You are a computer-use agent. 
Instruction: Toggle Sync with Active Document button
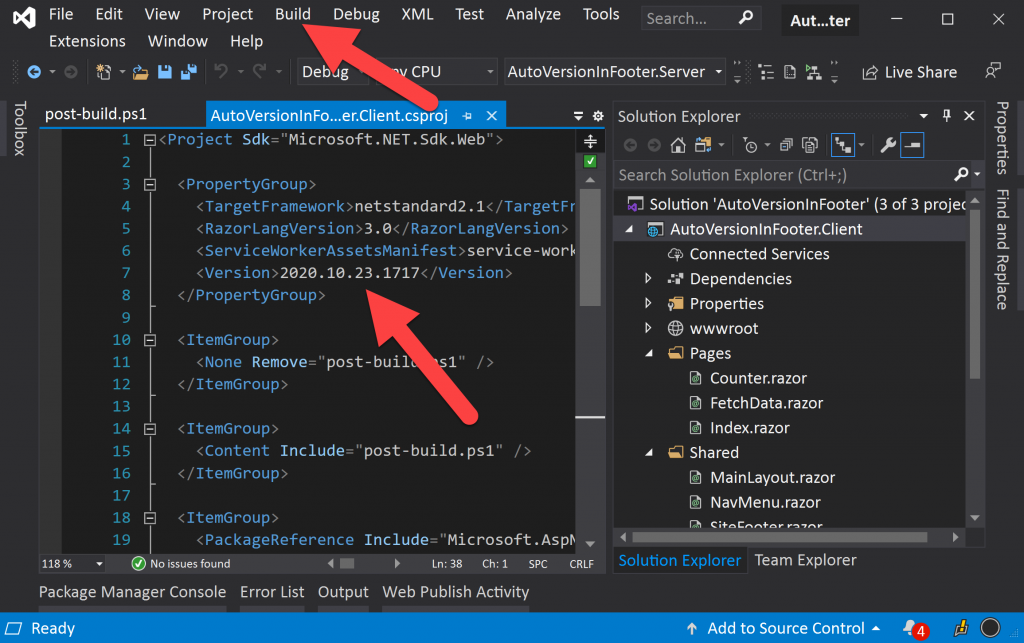click(843, 145)
